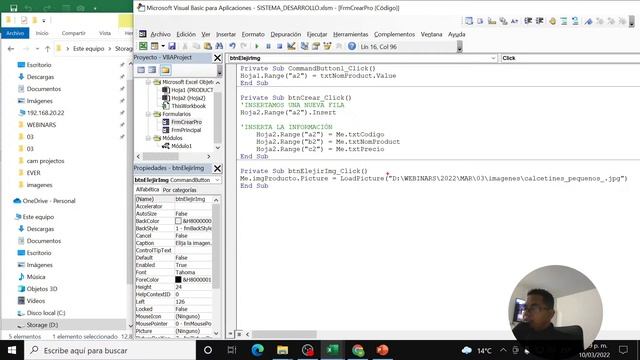Image resolution: width=640 pixels, height=360 pixels.
Task: Toggle breakpoint with the hand icon
Action: [552, 21]
